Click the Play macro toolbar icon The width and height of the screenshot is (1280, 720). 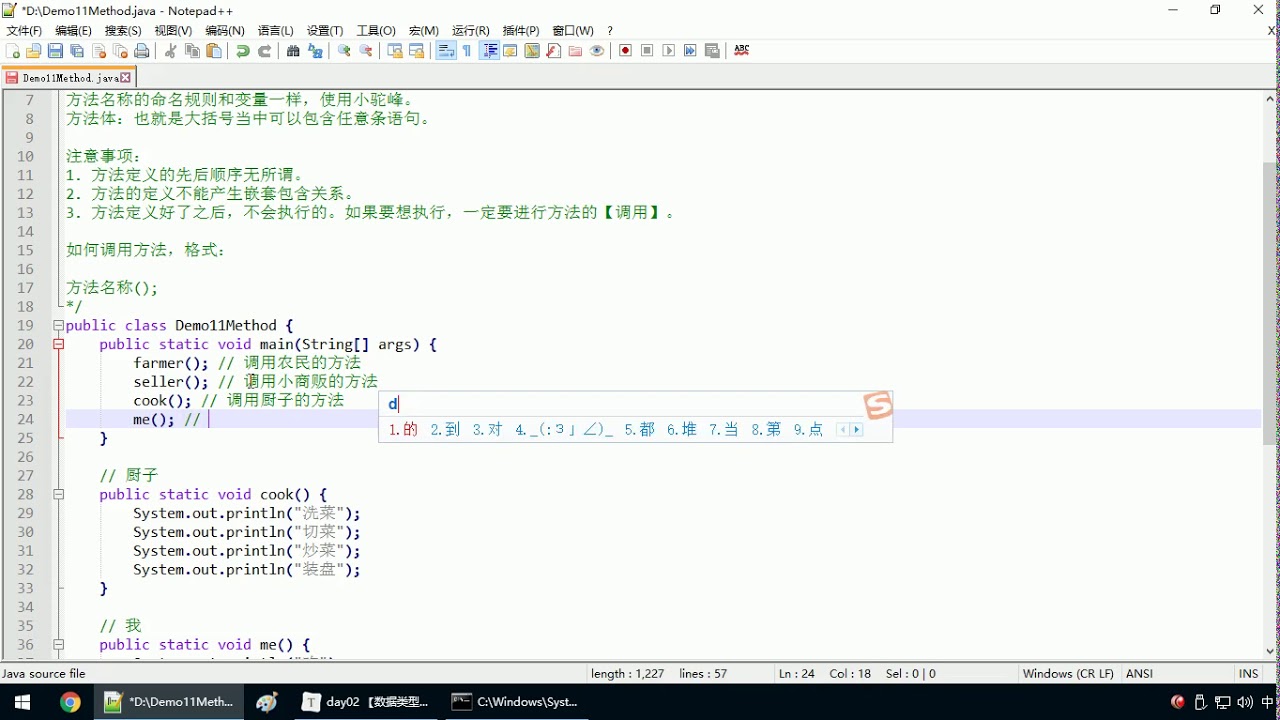point(669,50)
